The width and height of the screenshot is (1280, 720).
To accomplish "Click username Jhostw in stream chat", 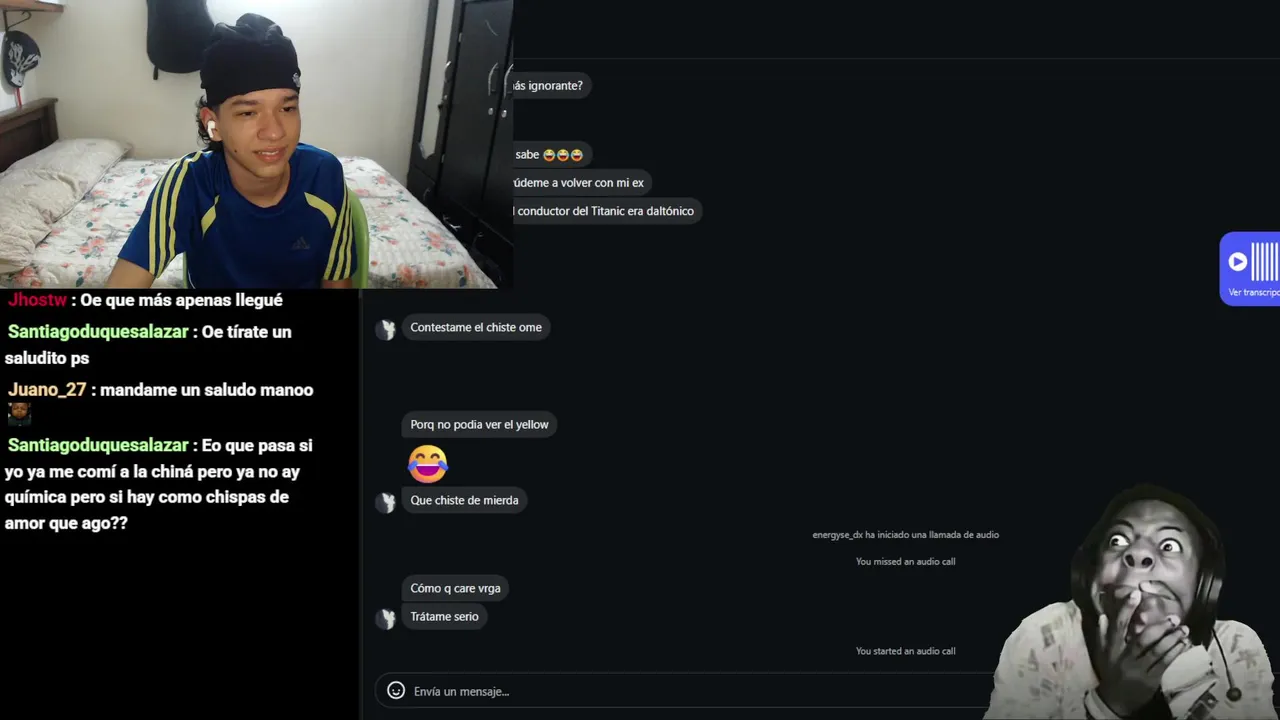I will point(37,300).
